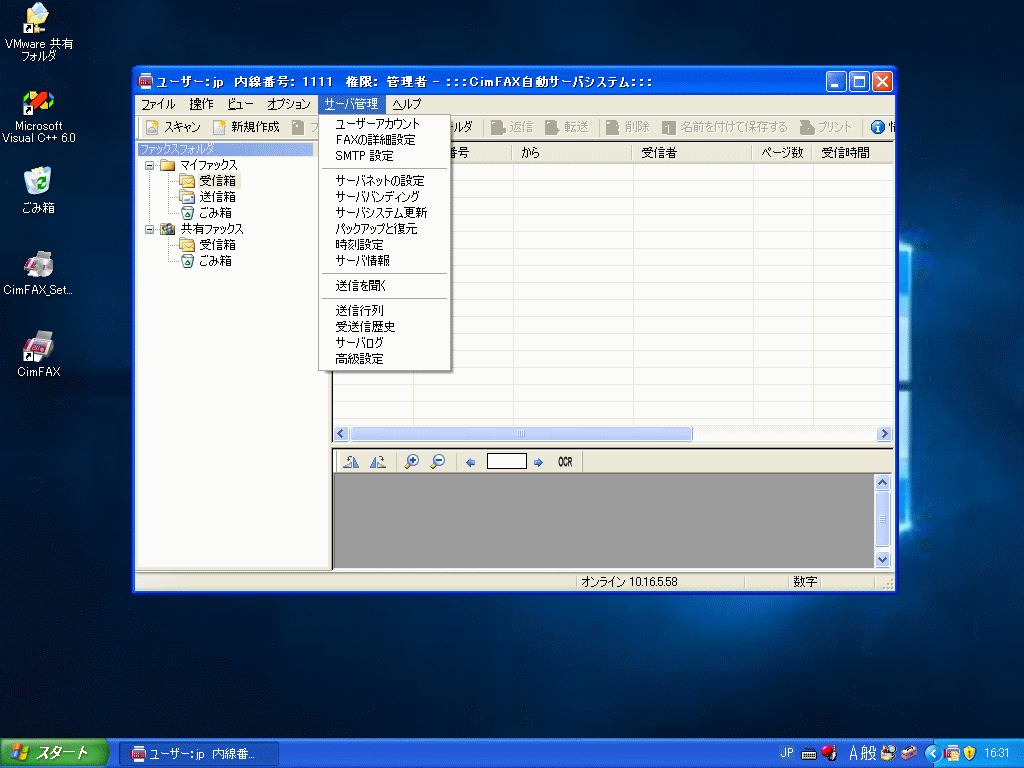Click the スタート start button
1024x768 pixels.
click(x=54, y=754)
